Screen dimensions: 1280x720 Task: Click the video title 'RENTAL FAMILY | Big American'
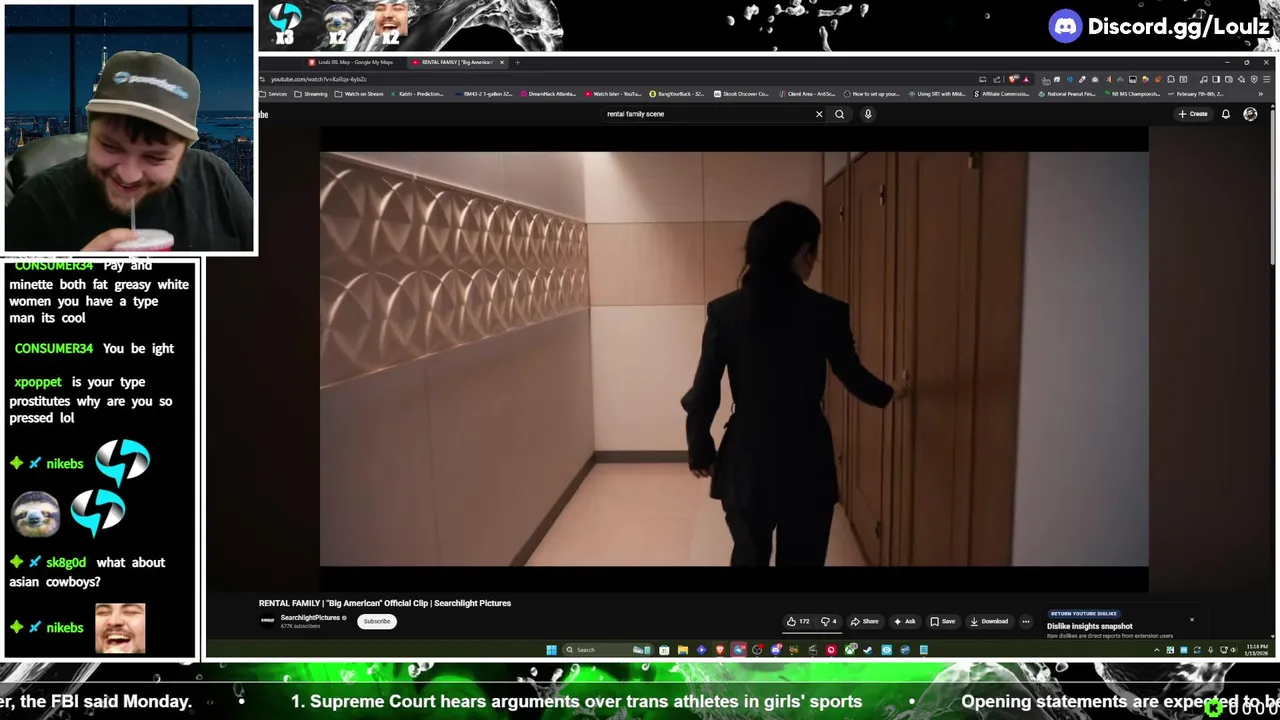385,603
